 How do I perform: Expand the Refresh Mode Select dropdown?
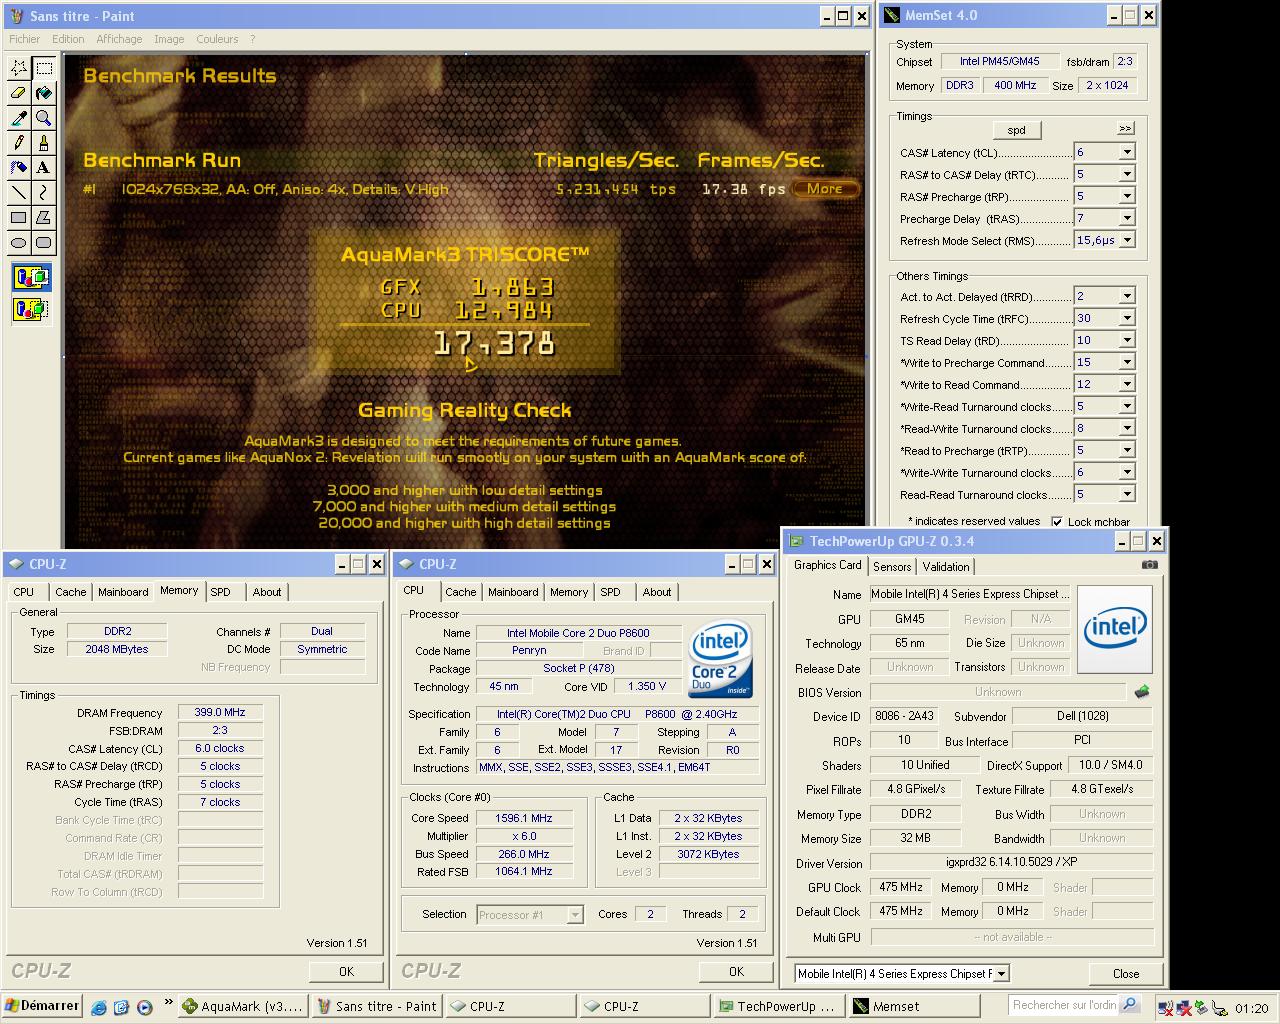[x=1127, y=240]
